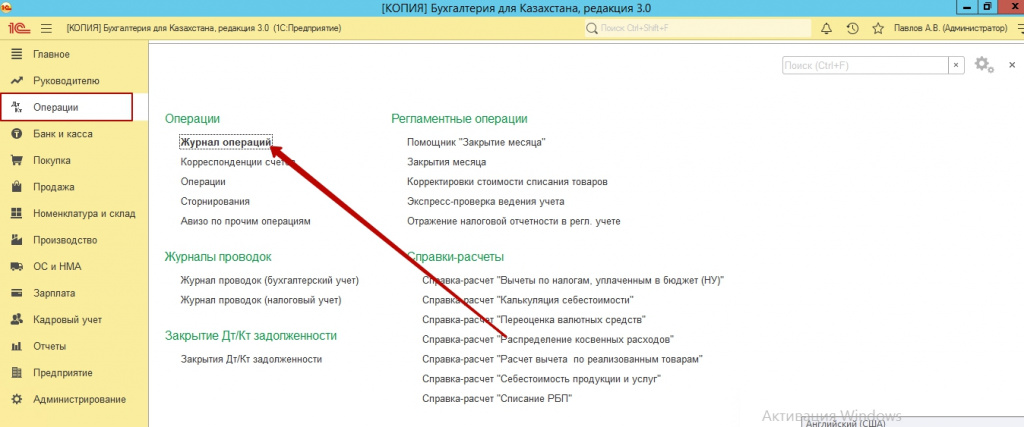Image resolution: width=1024 pixels, height=427 pixels.
Task: Open Справка-расчет "Списание РБП"
Action: (x=498, y=398)
